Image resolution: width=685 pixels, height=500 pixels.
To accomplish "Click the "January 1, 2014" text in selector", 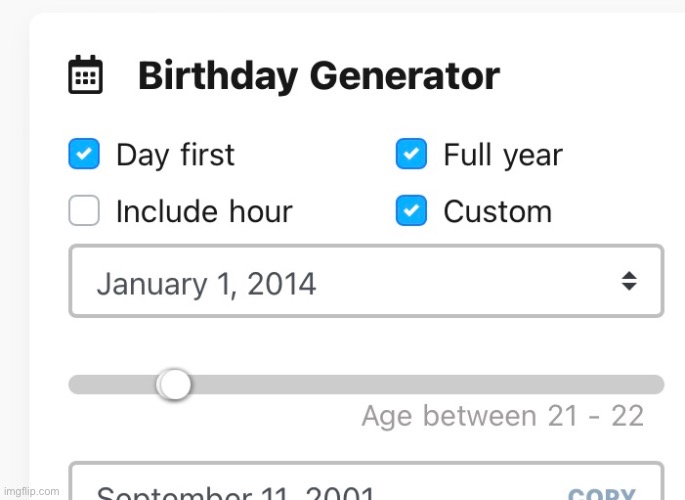I will click(206, 284).
